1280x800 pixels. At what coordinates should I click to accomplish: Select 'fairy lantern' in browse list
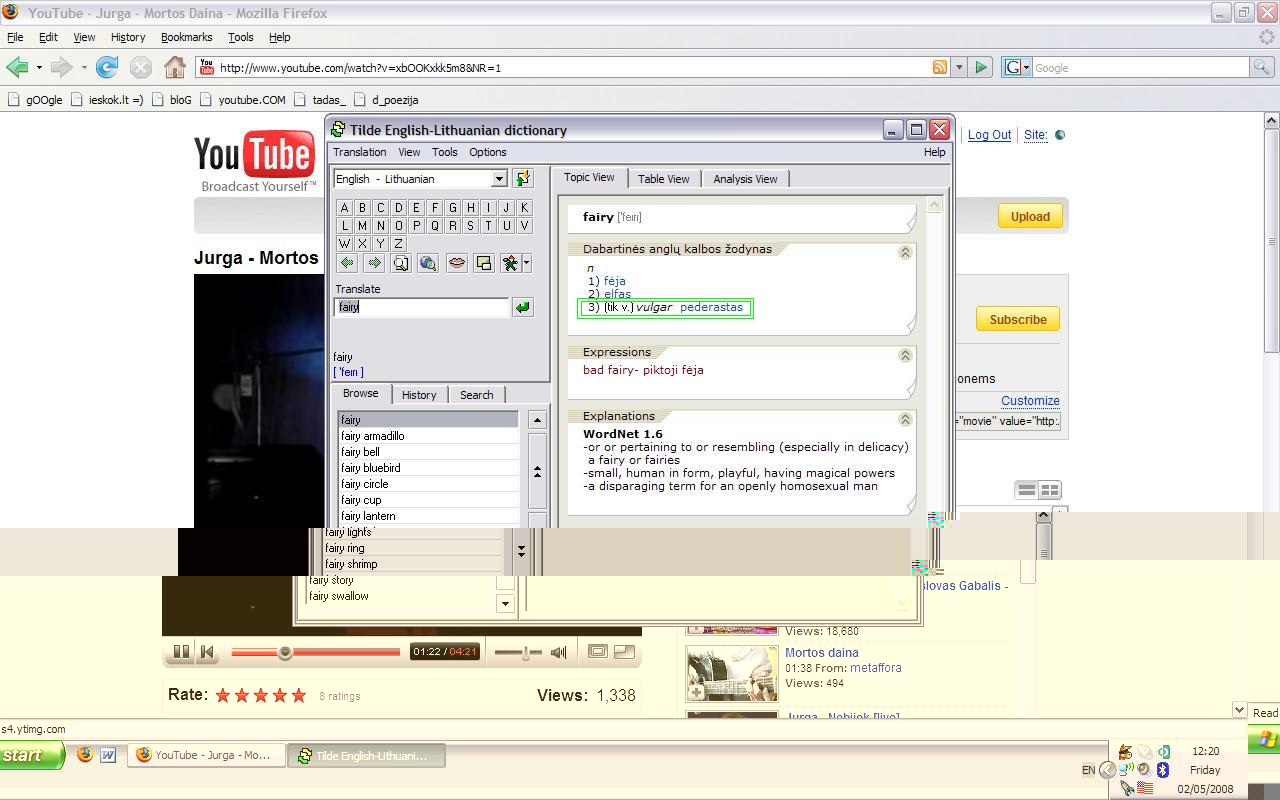click(428, 516)
